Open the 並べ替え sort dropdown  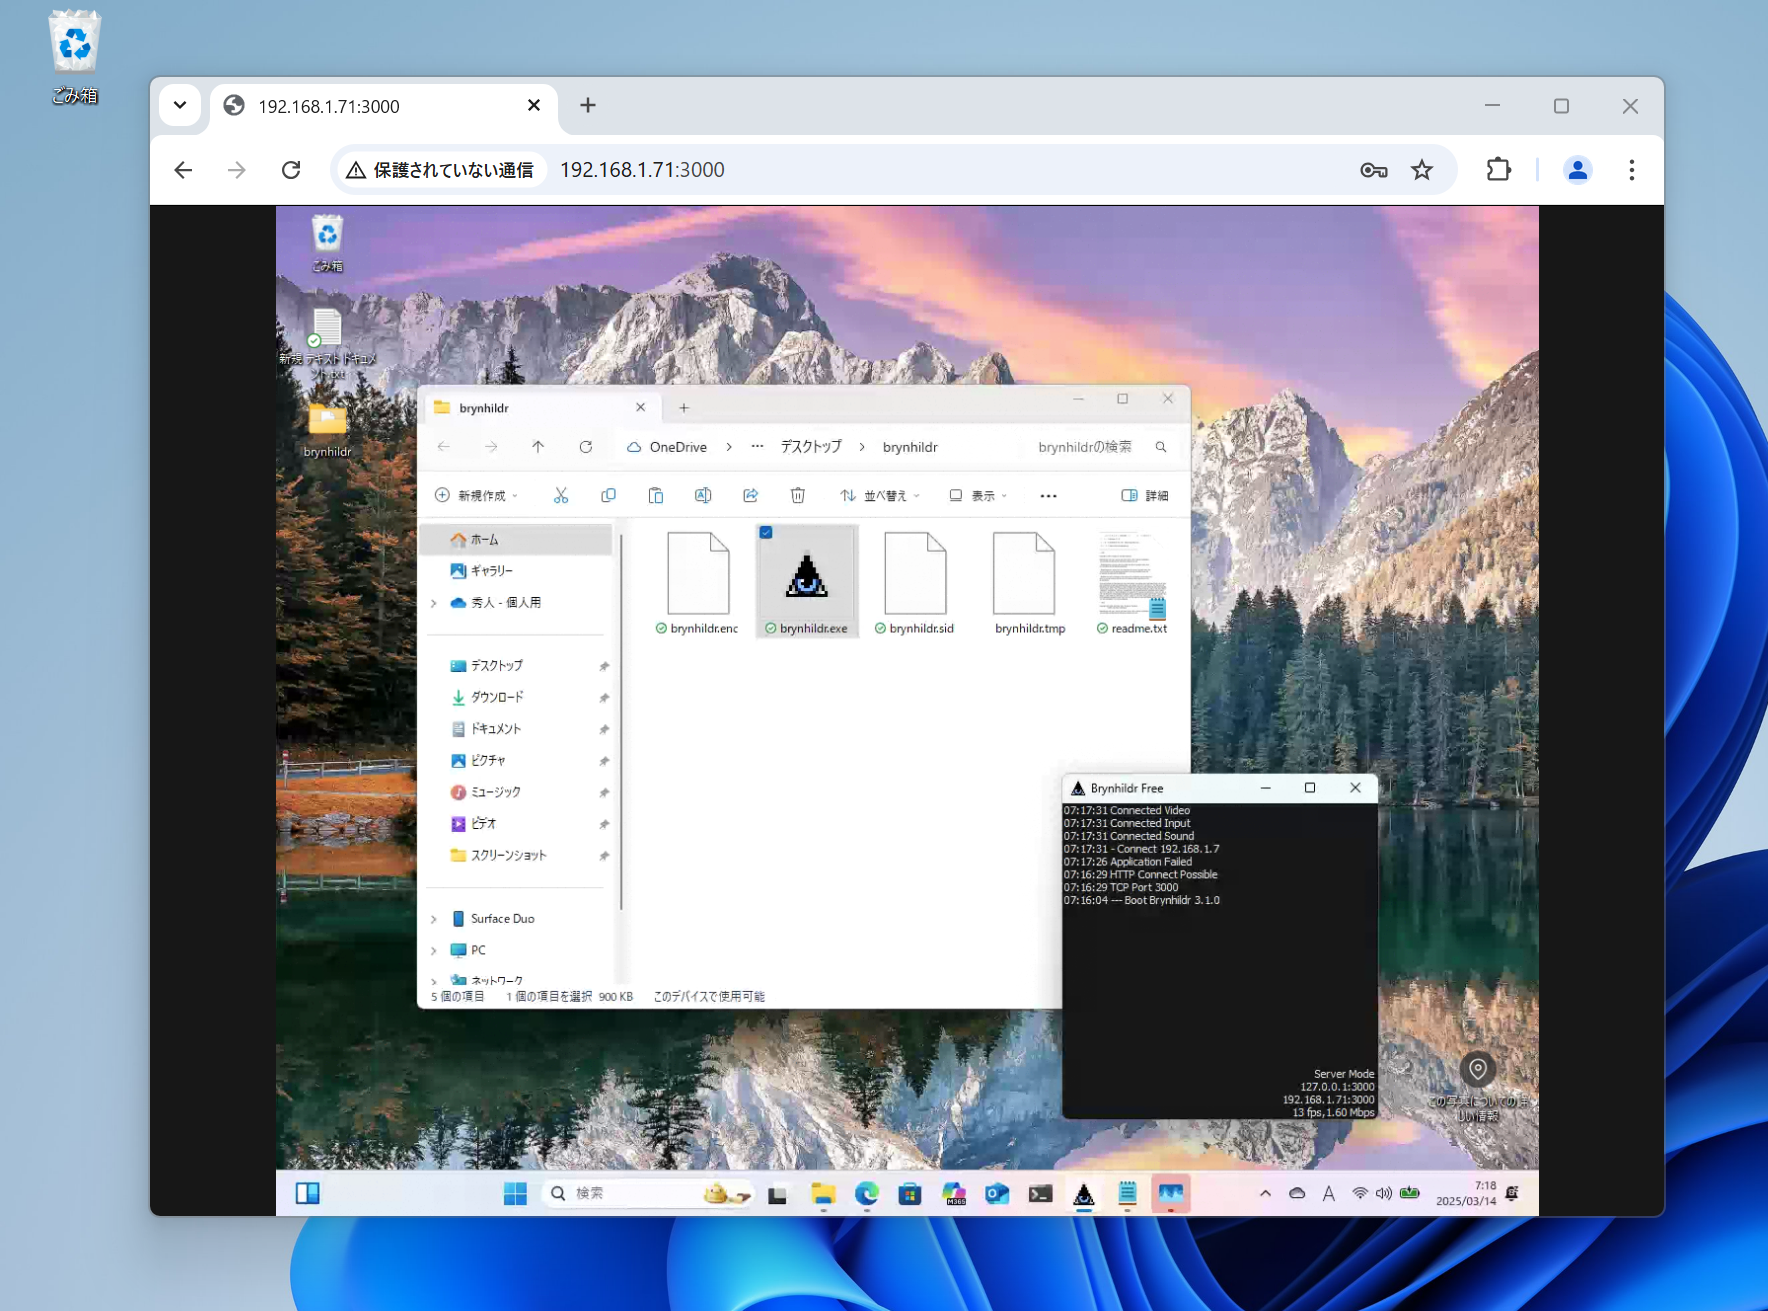pyautogui.click(x=880, y=495)
